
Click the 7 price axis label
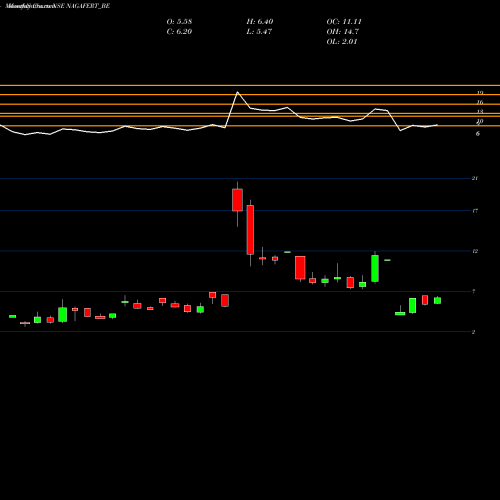pyautogui.click(x=474, y=291)
